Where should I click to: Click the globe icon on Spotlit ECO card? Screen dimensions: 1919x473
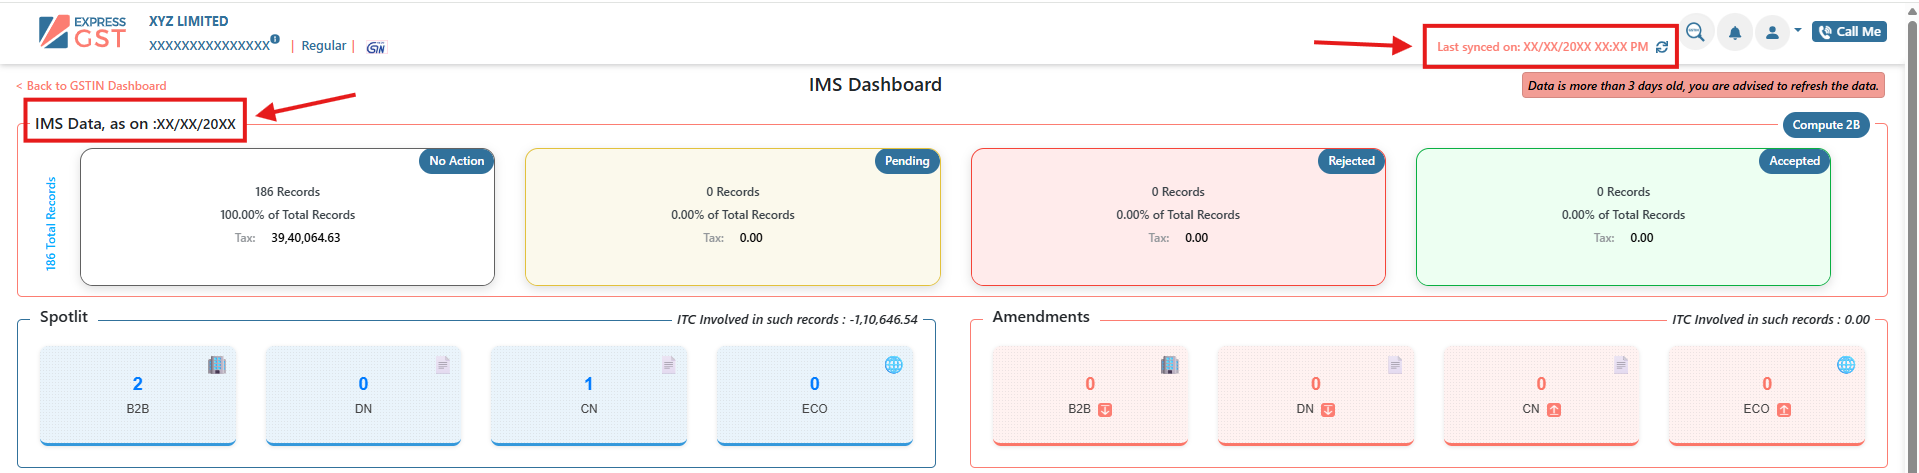click(x=893, y=365)
